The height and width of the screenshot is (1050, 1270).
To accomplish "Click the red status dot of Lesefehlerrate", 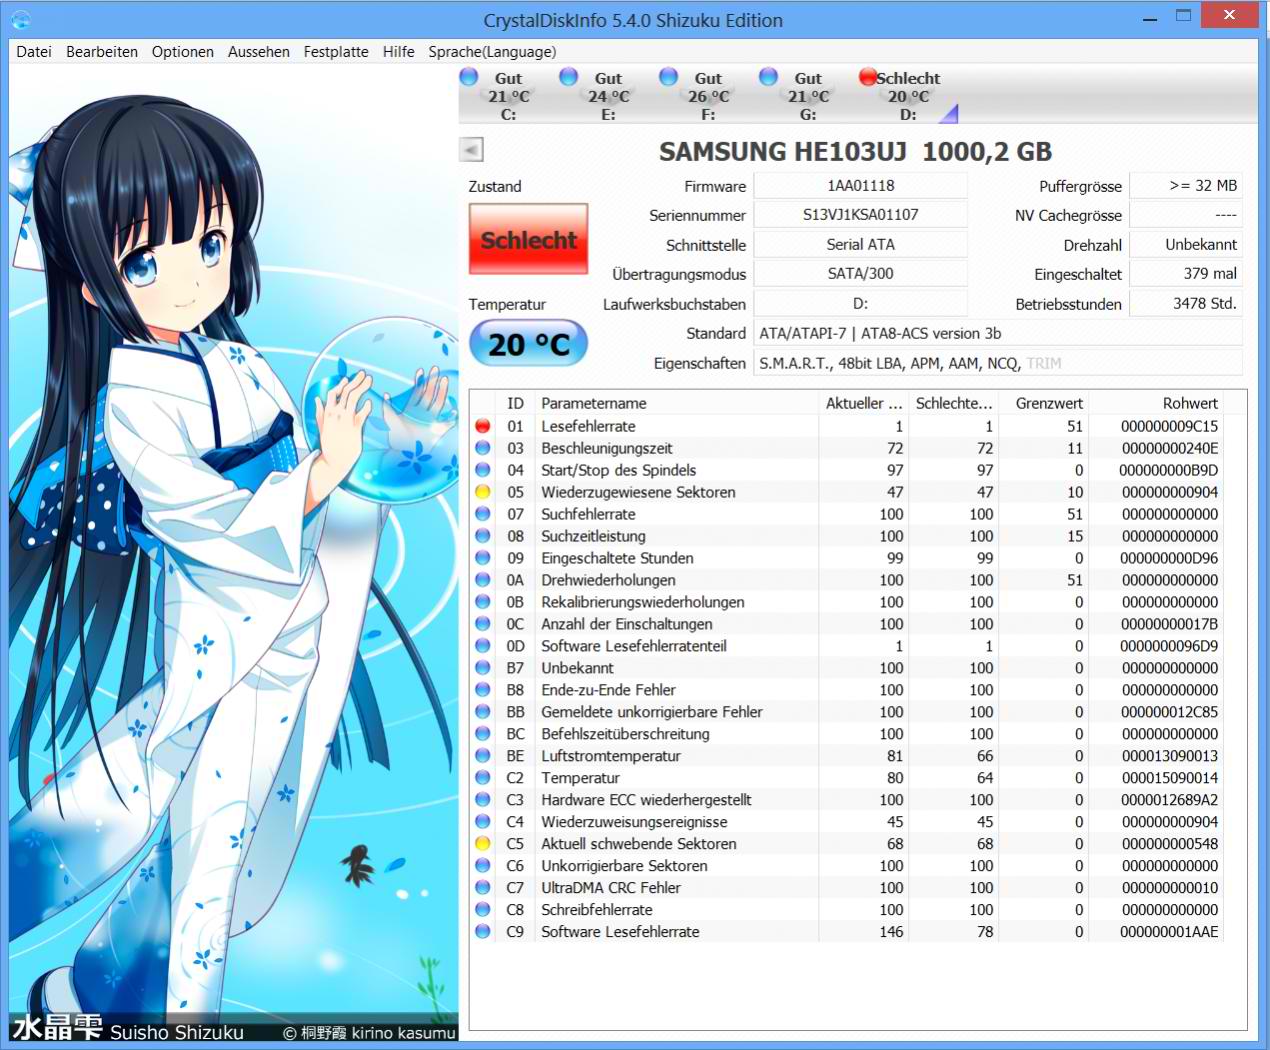I will (x=483, y=426).
